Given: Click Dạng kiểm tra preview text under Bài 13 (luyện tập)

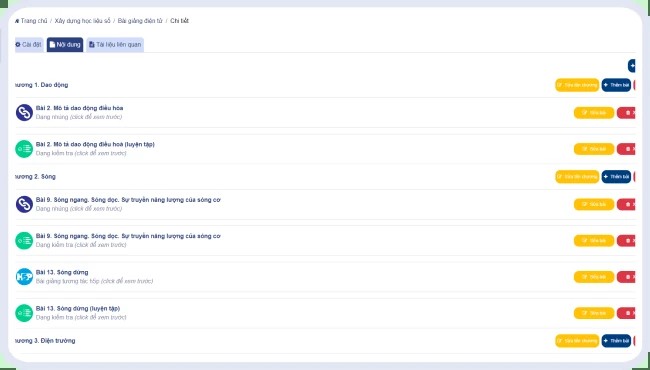Looking at the screenshot, I should point(81,317).
